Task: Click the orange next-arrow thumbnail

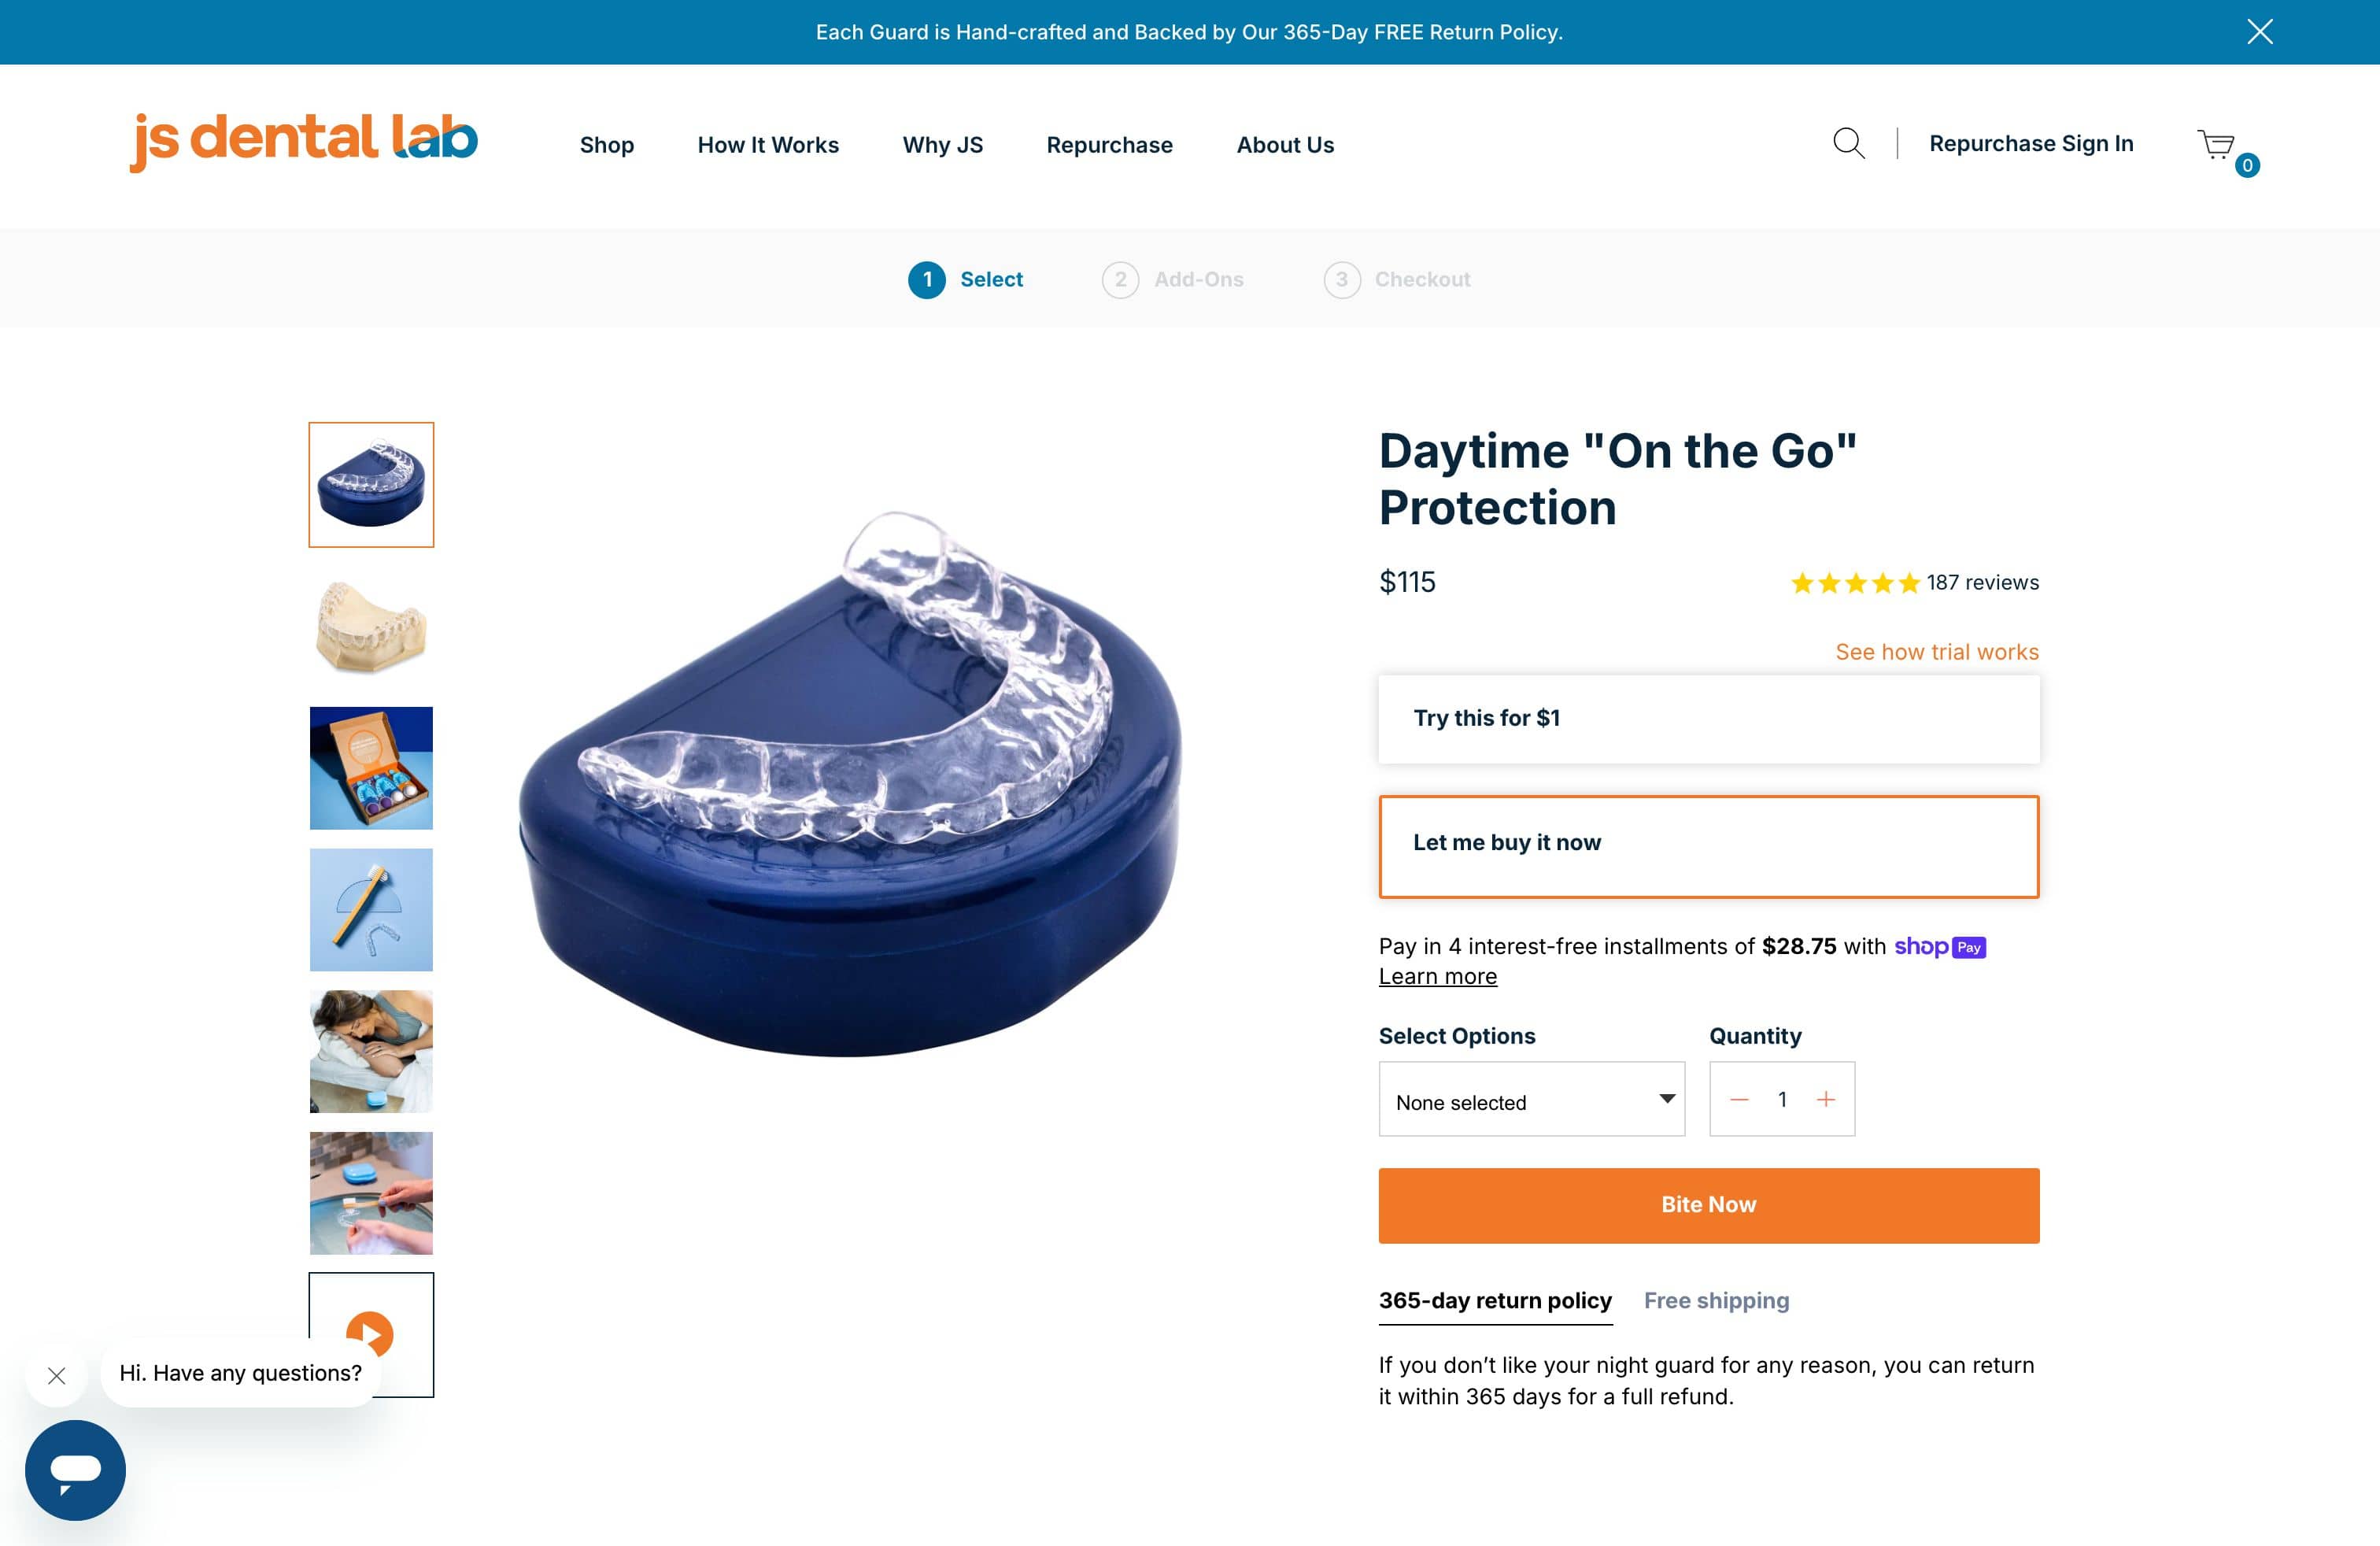Action: tap(371, 1334)
